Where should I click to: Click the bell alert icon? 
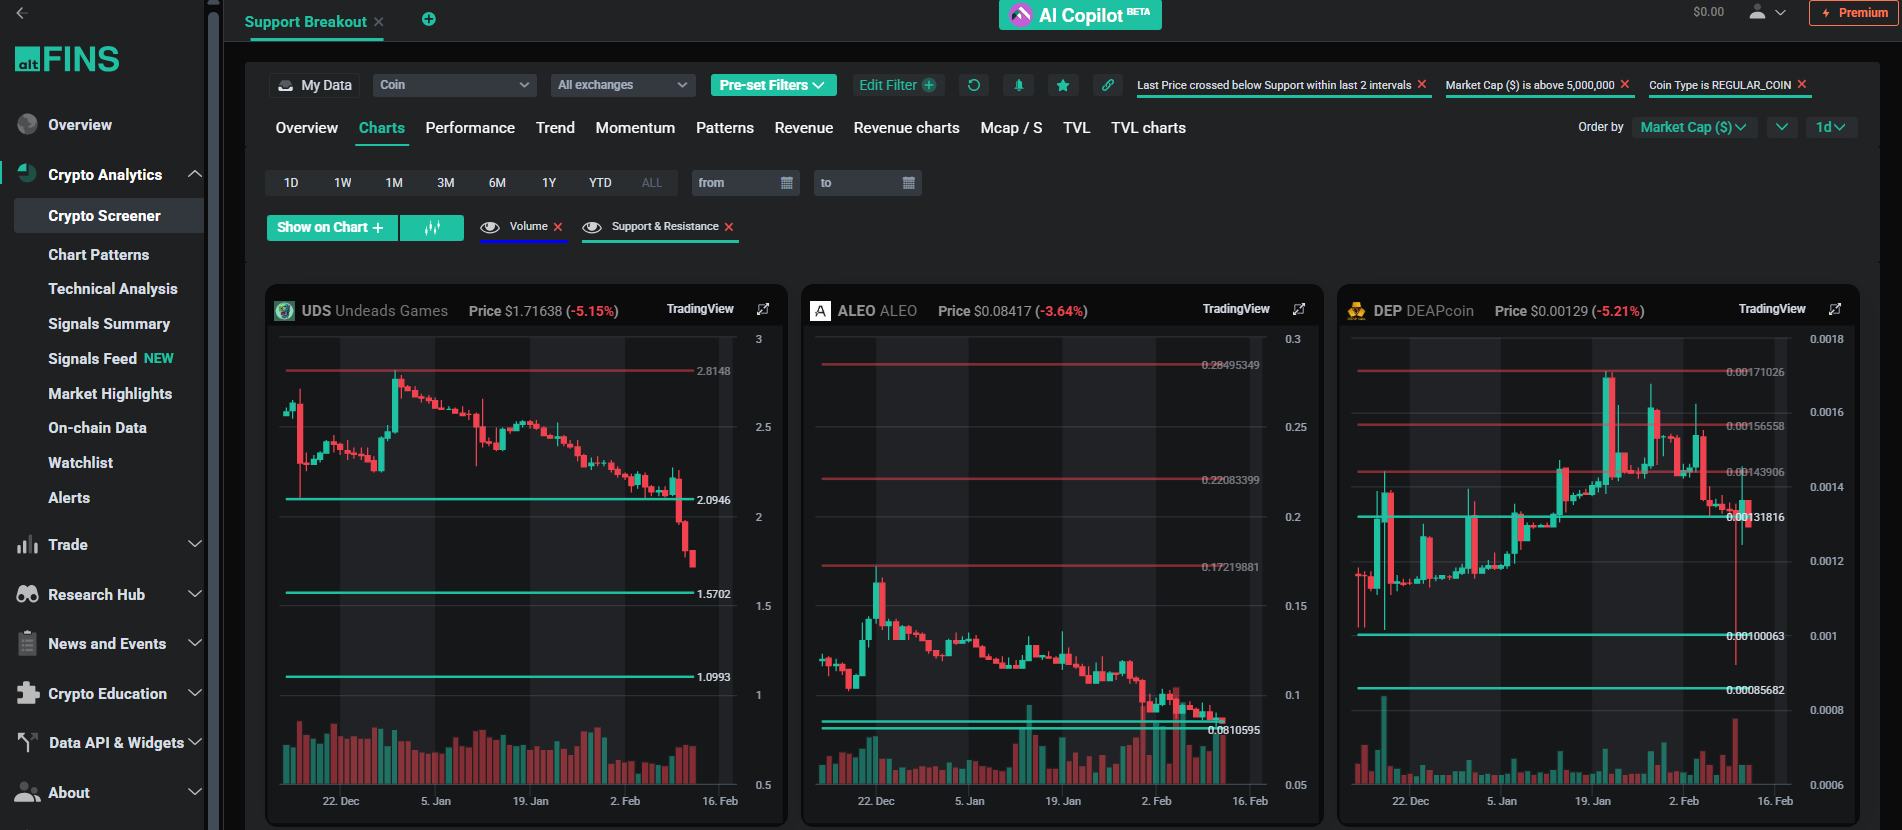[1018, 85]
